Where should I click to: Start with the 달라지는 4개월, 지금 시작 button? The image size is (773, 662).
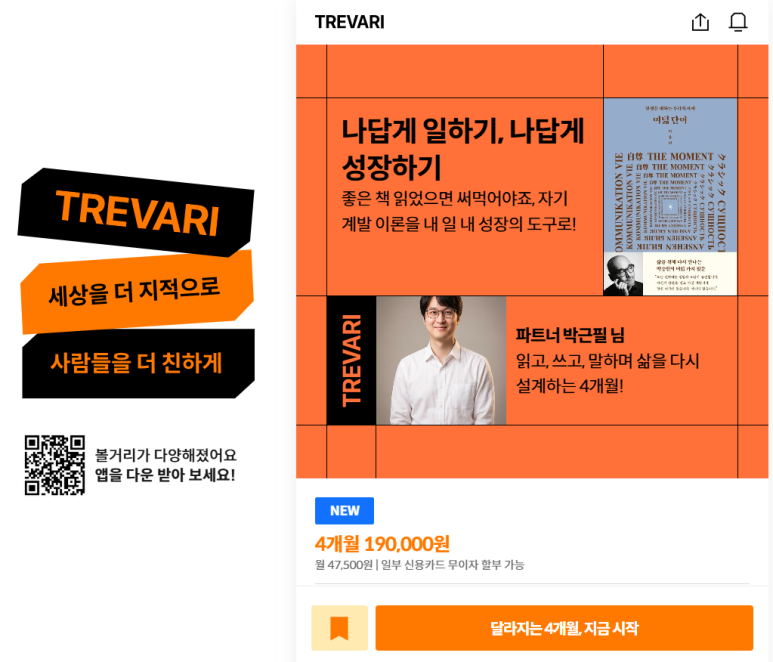[564, 628]
